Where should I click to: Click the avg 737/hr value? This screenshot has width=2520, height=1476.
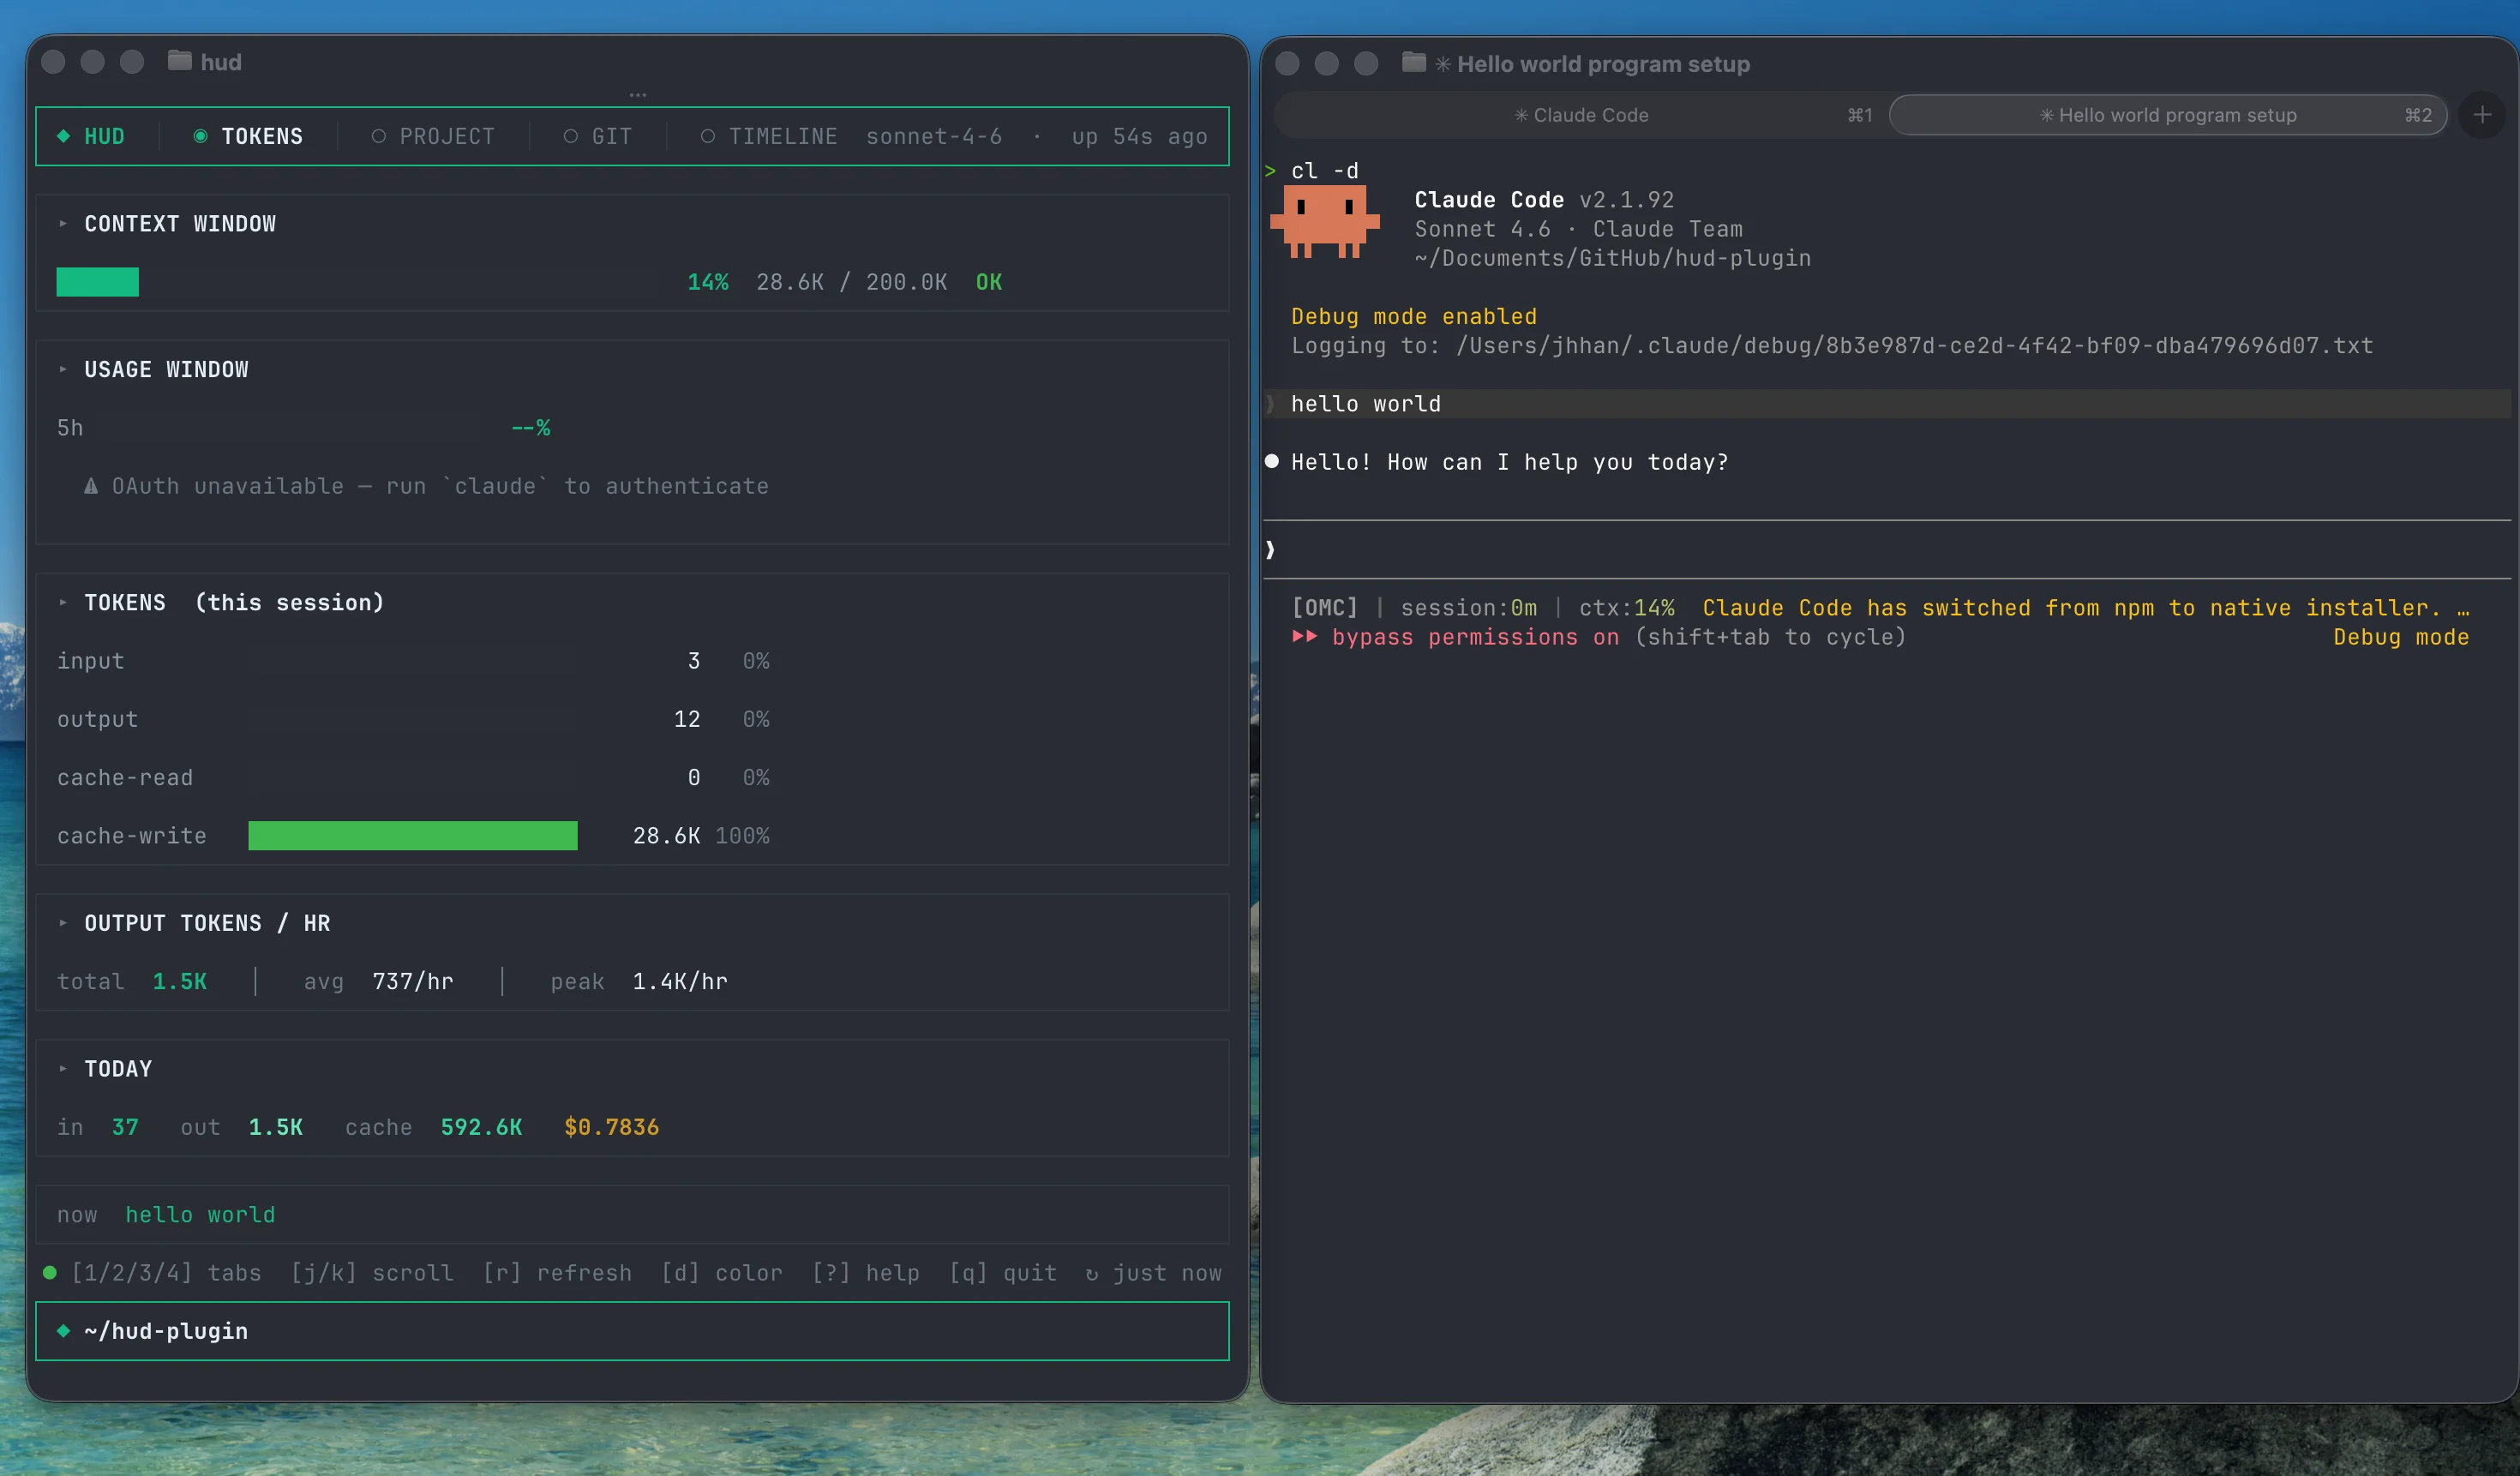click(413, 982)
